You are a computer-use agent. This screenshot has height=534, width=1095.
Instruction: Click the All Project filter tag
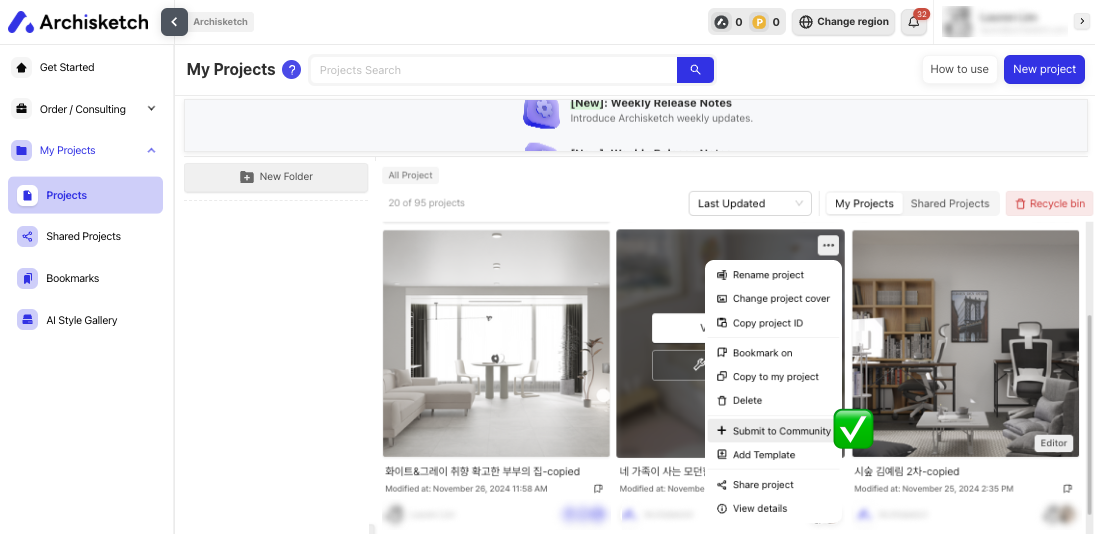pyautogui.click(x=411, y=175)
